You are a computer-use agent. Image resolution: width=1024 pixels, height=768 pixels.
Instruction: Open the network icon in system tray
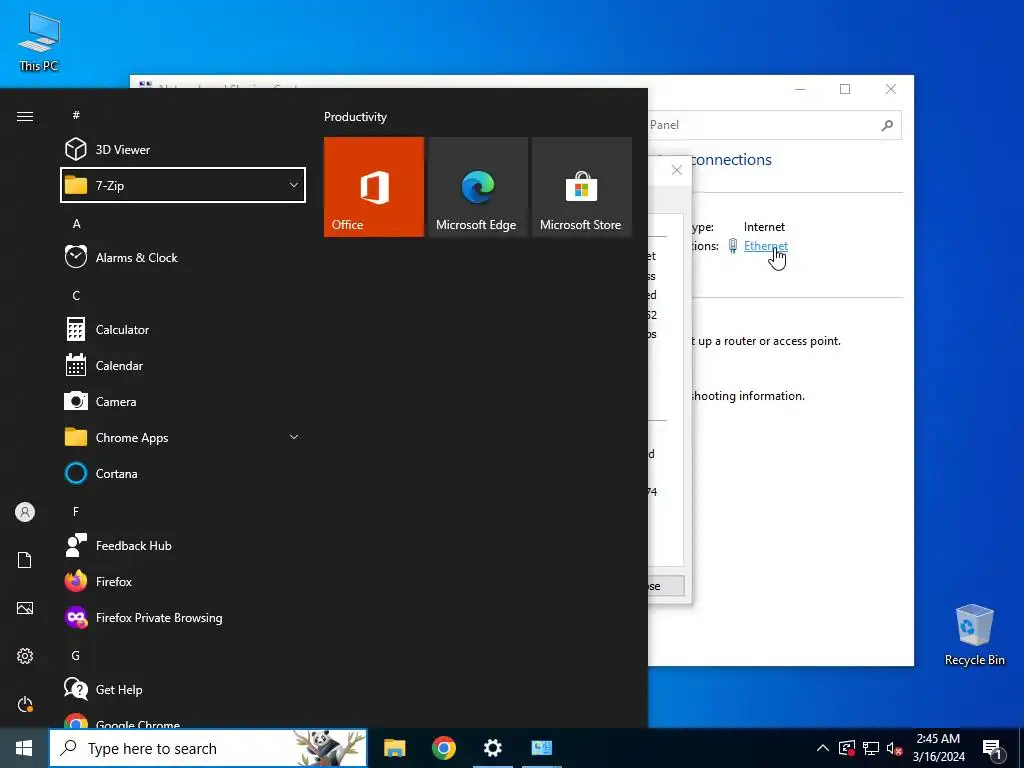(x=871, y=748)
